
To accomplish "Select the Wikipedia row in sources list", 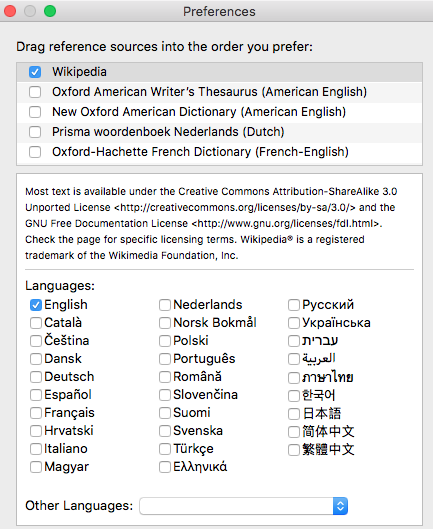I will coord(219,72).
